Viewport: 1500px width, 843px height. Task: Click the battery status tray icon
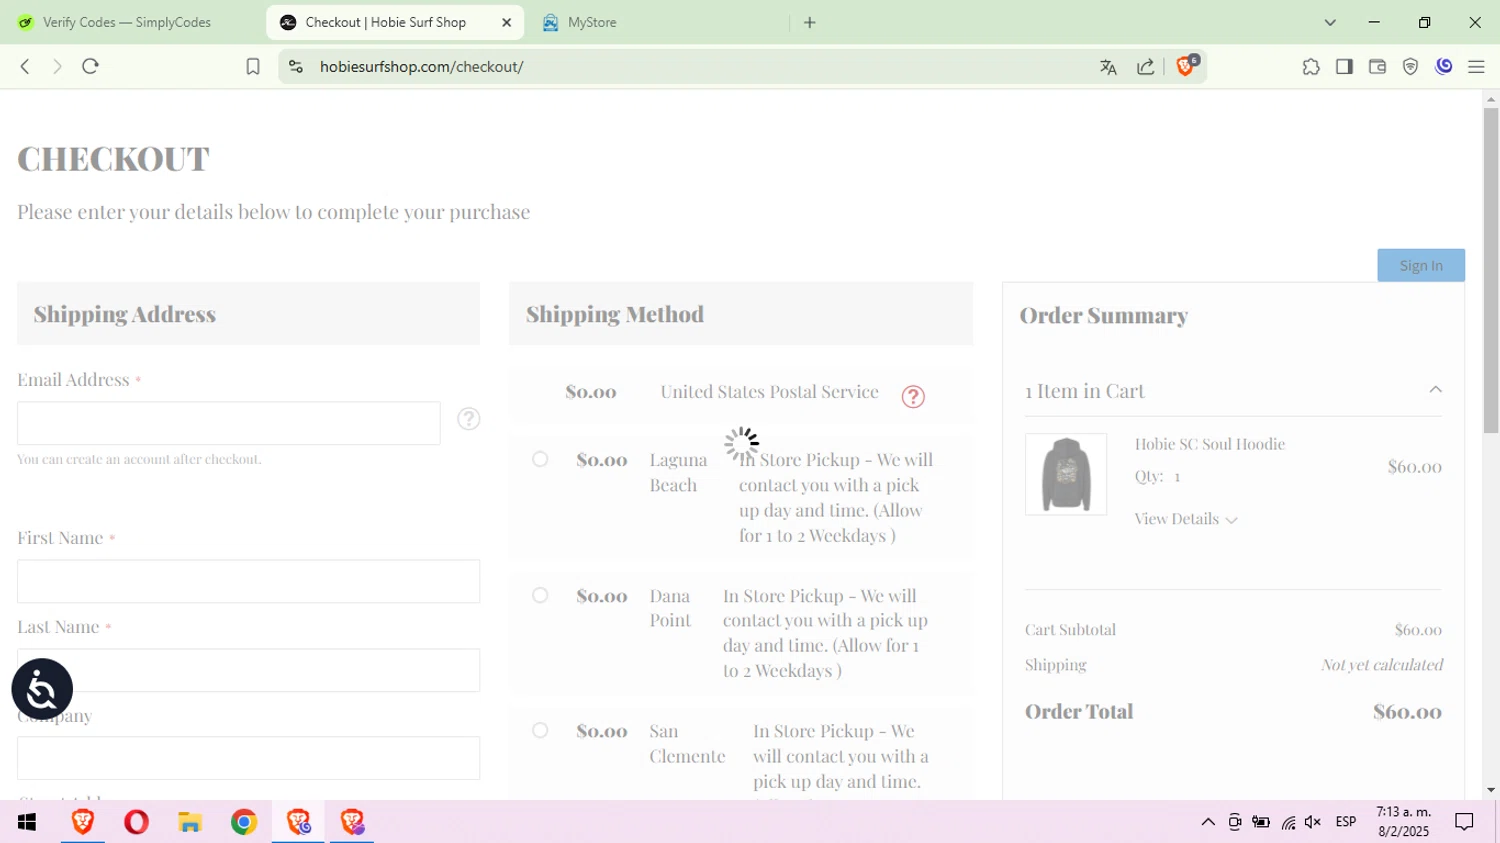click(1261, 822)
